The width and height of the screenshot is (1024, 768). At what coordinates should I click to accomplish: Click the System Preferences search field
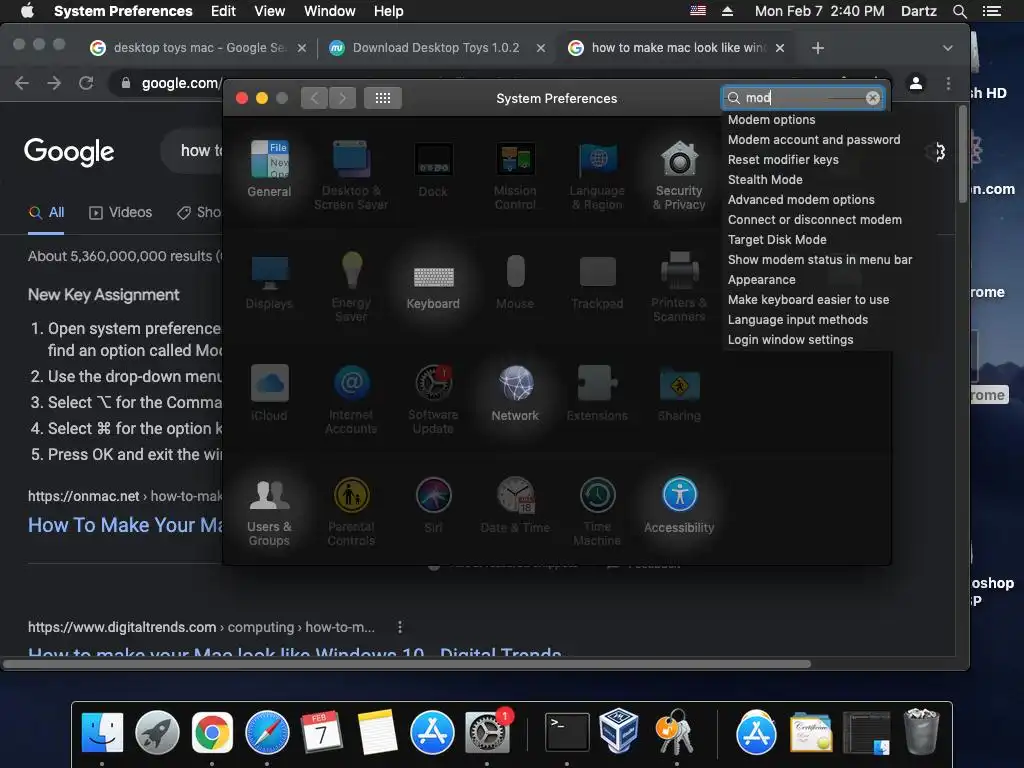803,98
